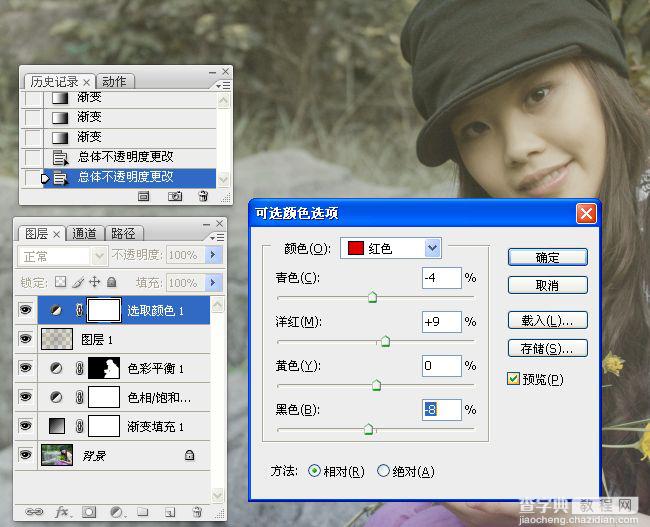This screenshot has height=527, width=650.
Task: Click adjustment icon of 色彩平衡 1 layer
Action: pos(56,368)
